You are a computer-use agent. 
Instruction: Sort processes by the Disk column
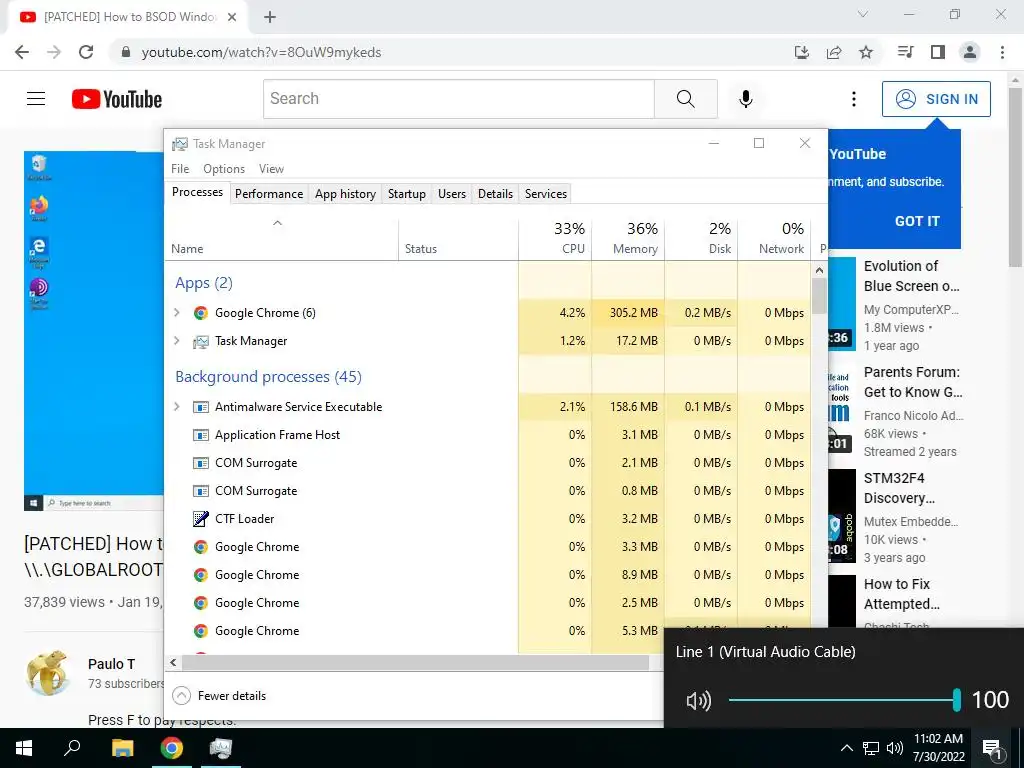[x=701, y=238]
